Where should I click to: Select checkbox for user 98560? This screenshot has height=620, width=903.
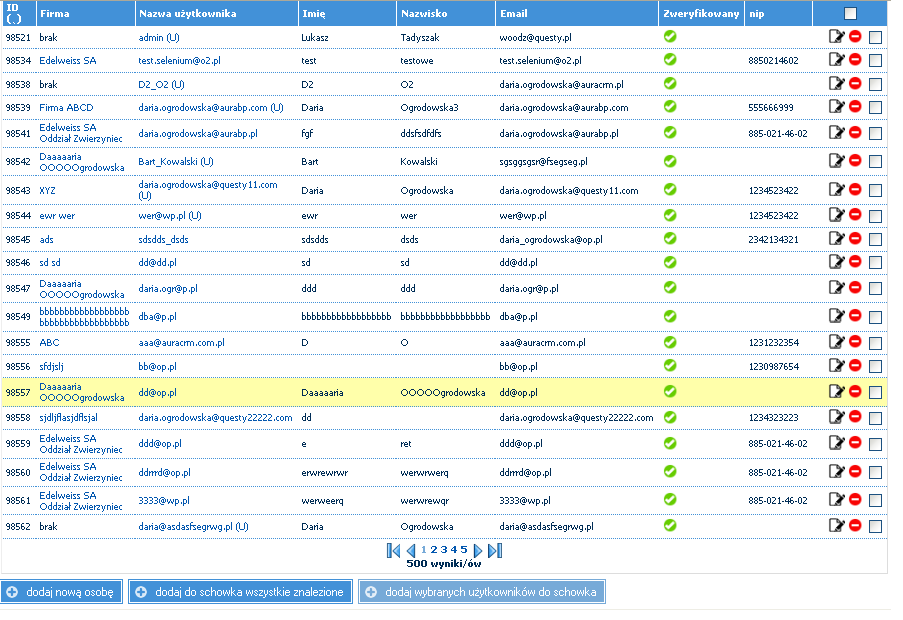(x=876, y=472)
